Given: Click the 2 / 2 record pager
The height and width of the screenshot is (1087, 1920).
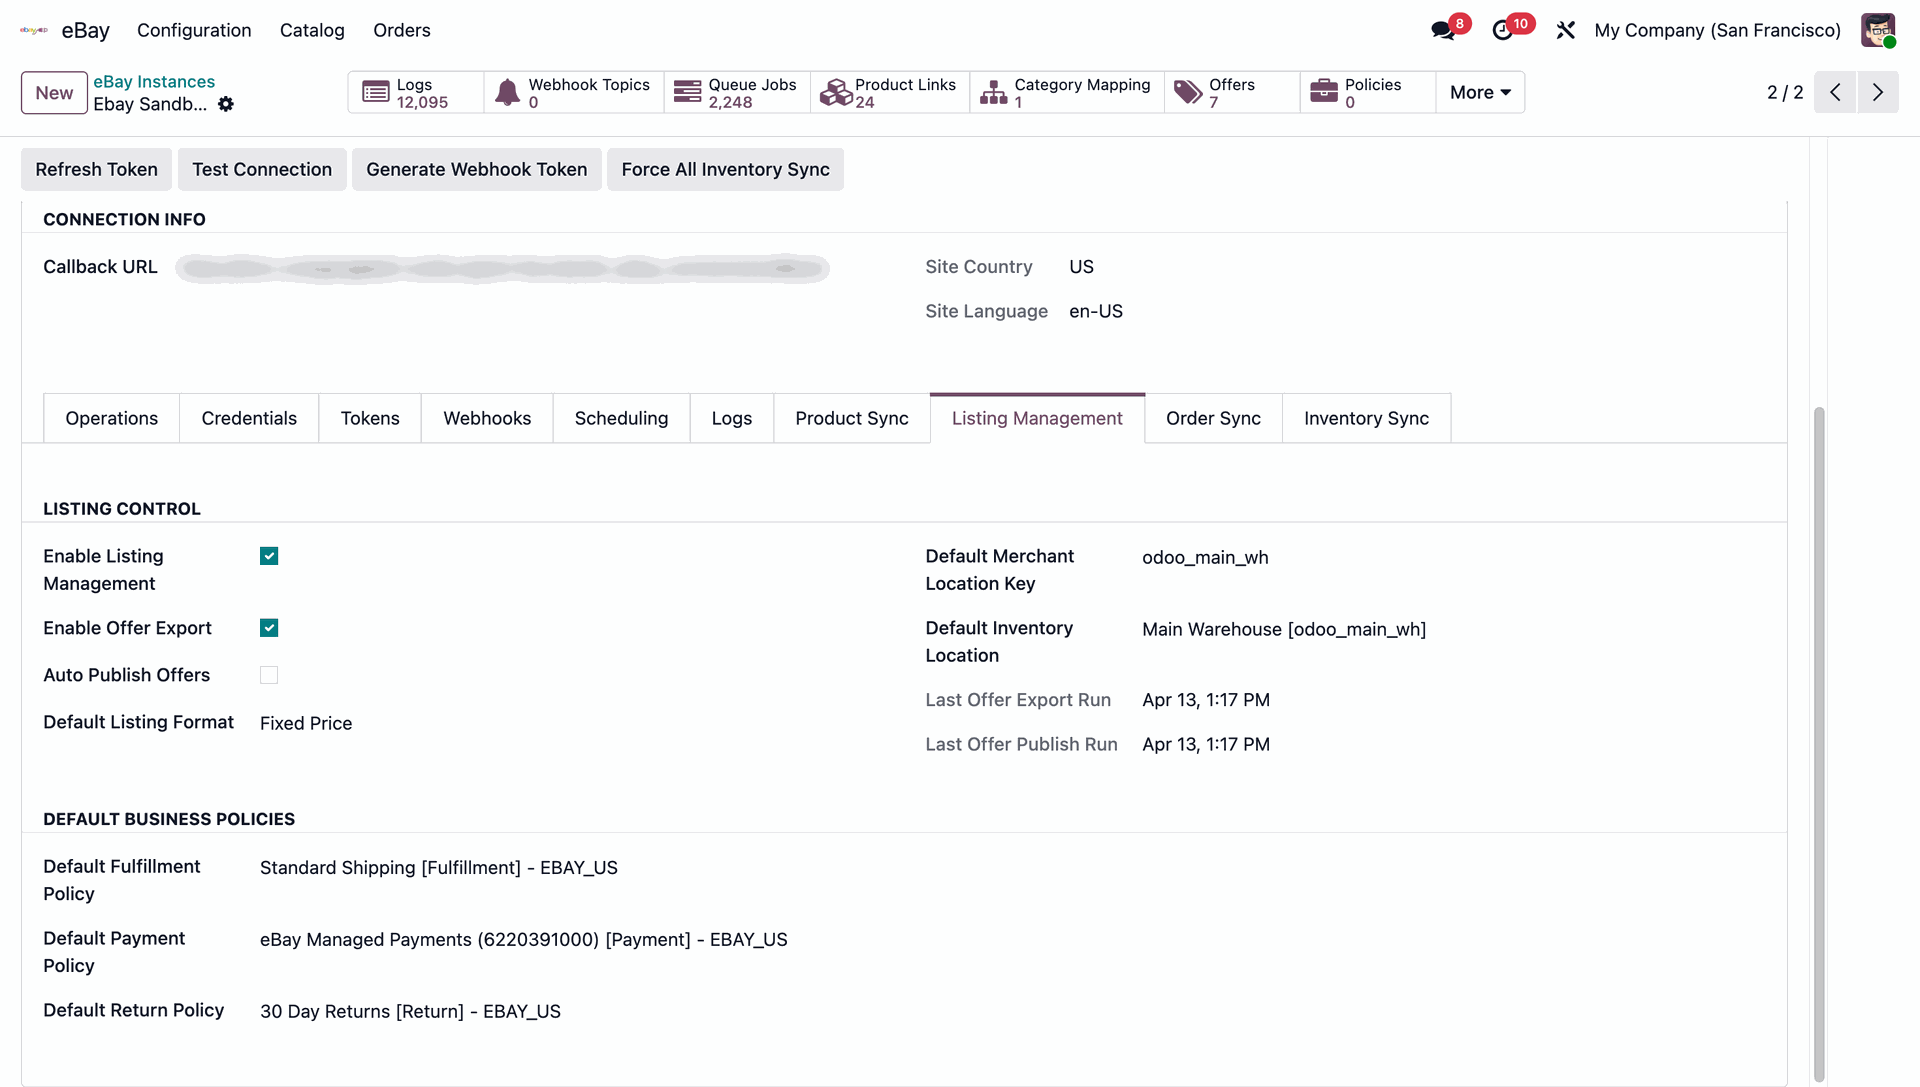Looking at the screenshot, I should (1785, 92).
